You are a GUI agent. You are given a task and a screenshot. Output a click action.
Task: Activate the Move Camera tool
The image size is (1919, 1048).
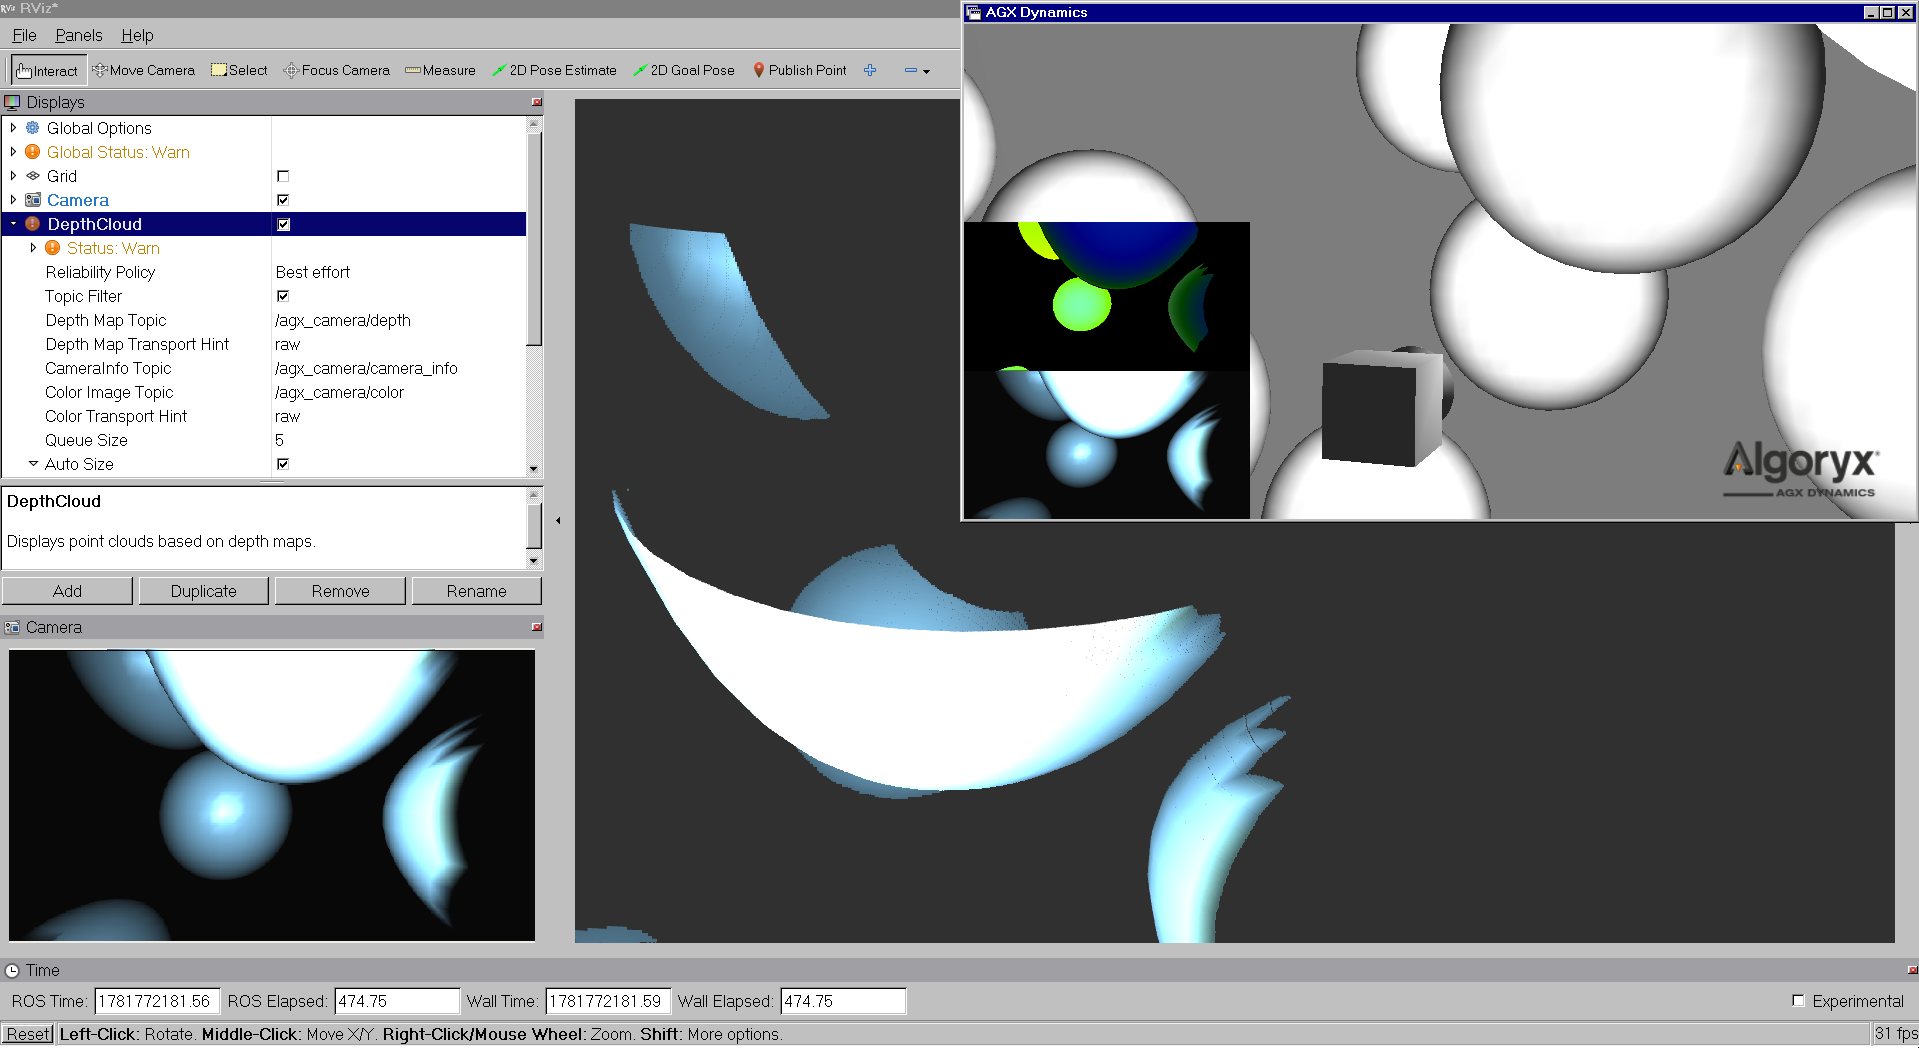tap(143, 71)
